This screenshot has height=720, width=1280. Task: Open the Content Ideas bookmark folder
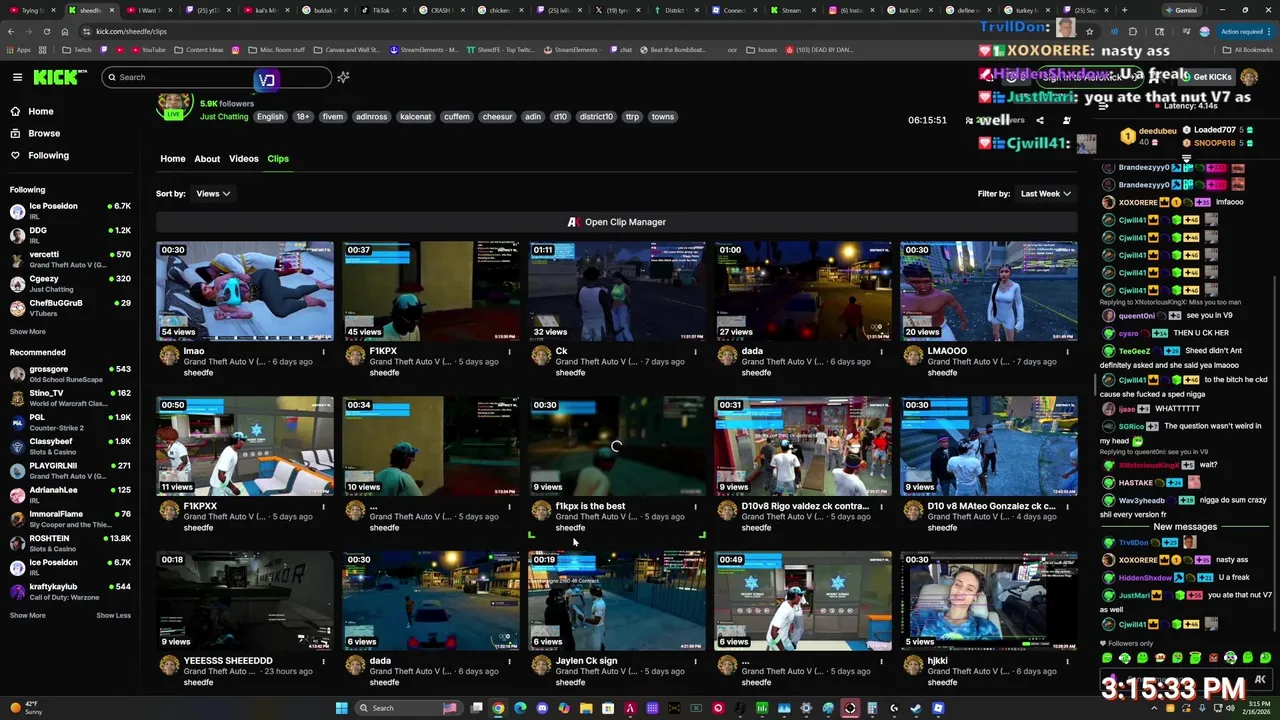click(199, 50)
